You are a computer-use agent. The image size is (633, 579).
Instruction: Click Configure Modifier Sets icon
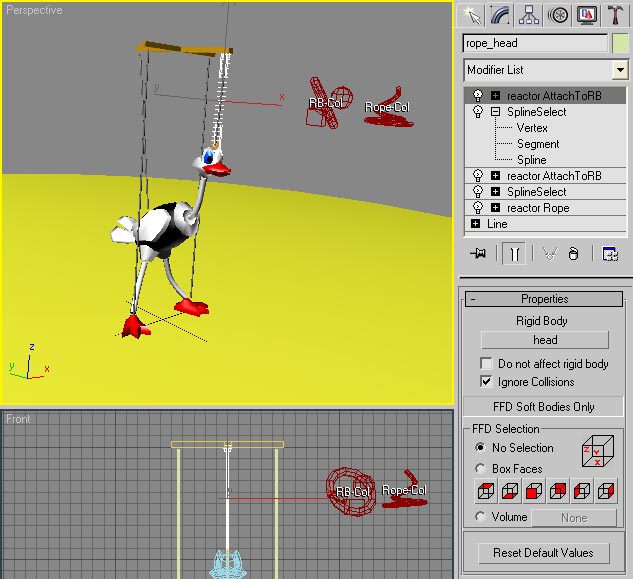(610, 254)
